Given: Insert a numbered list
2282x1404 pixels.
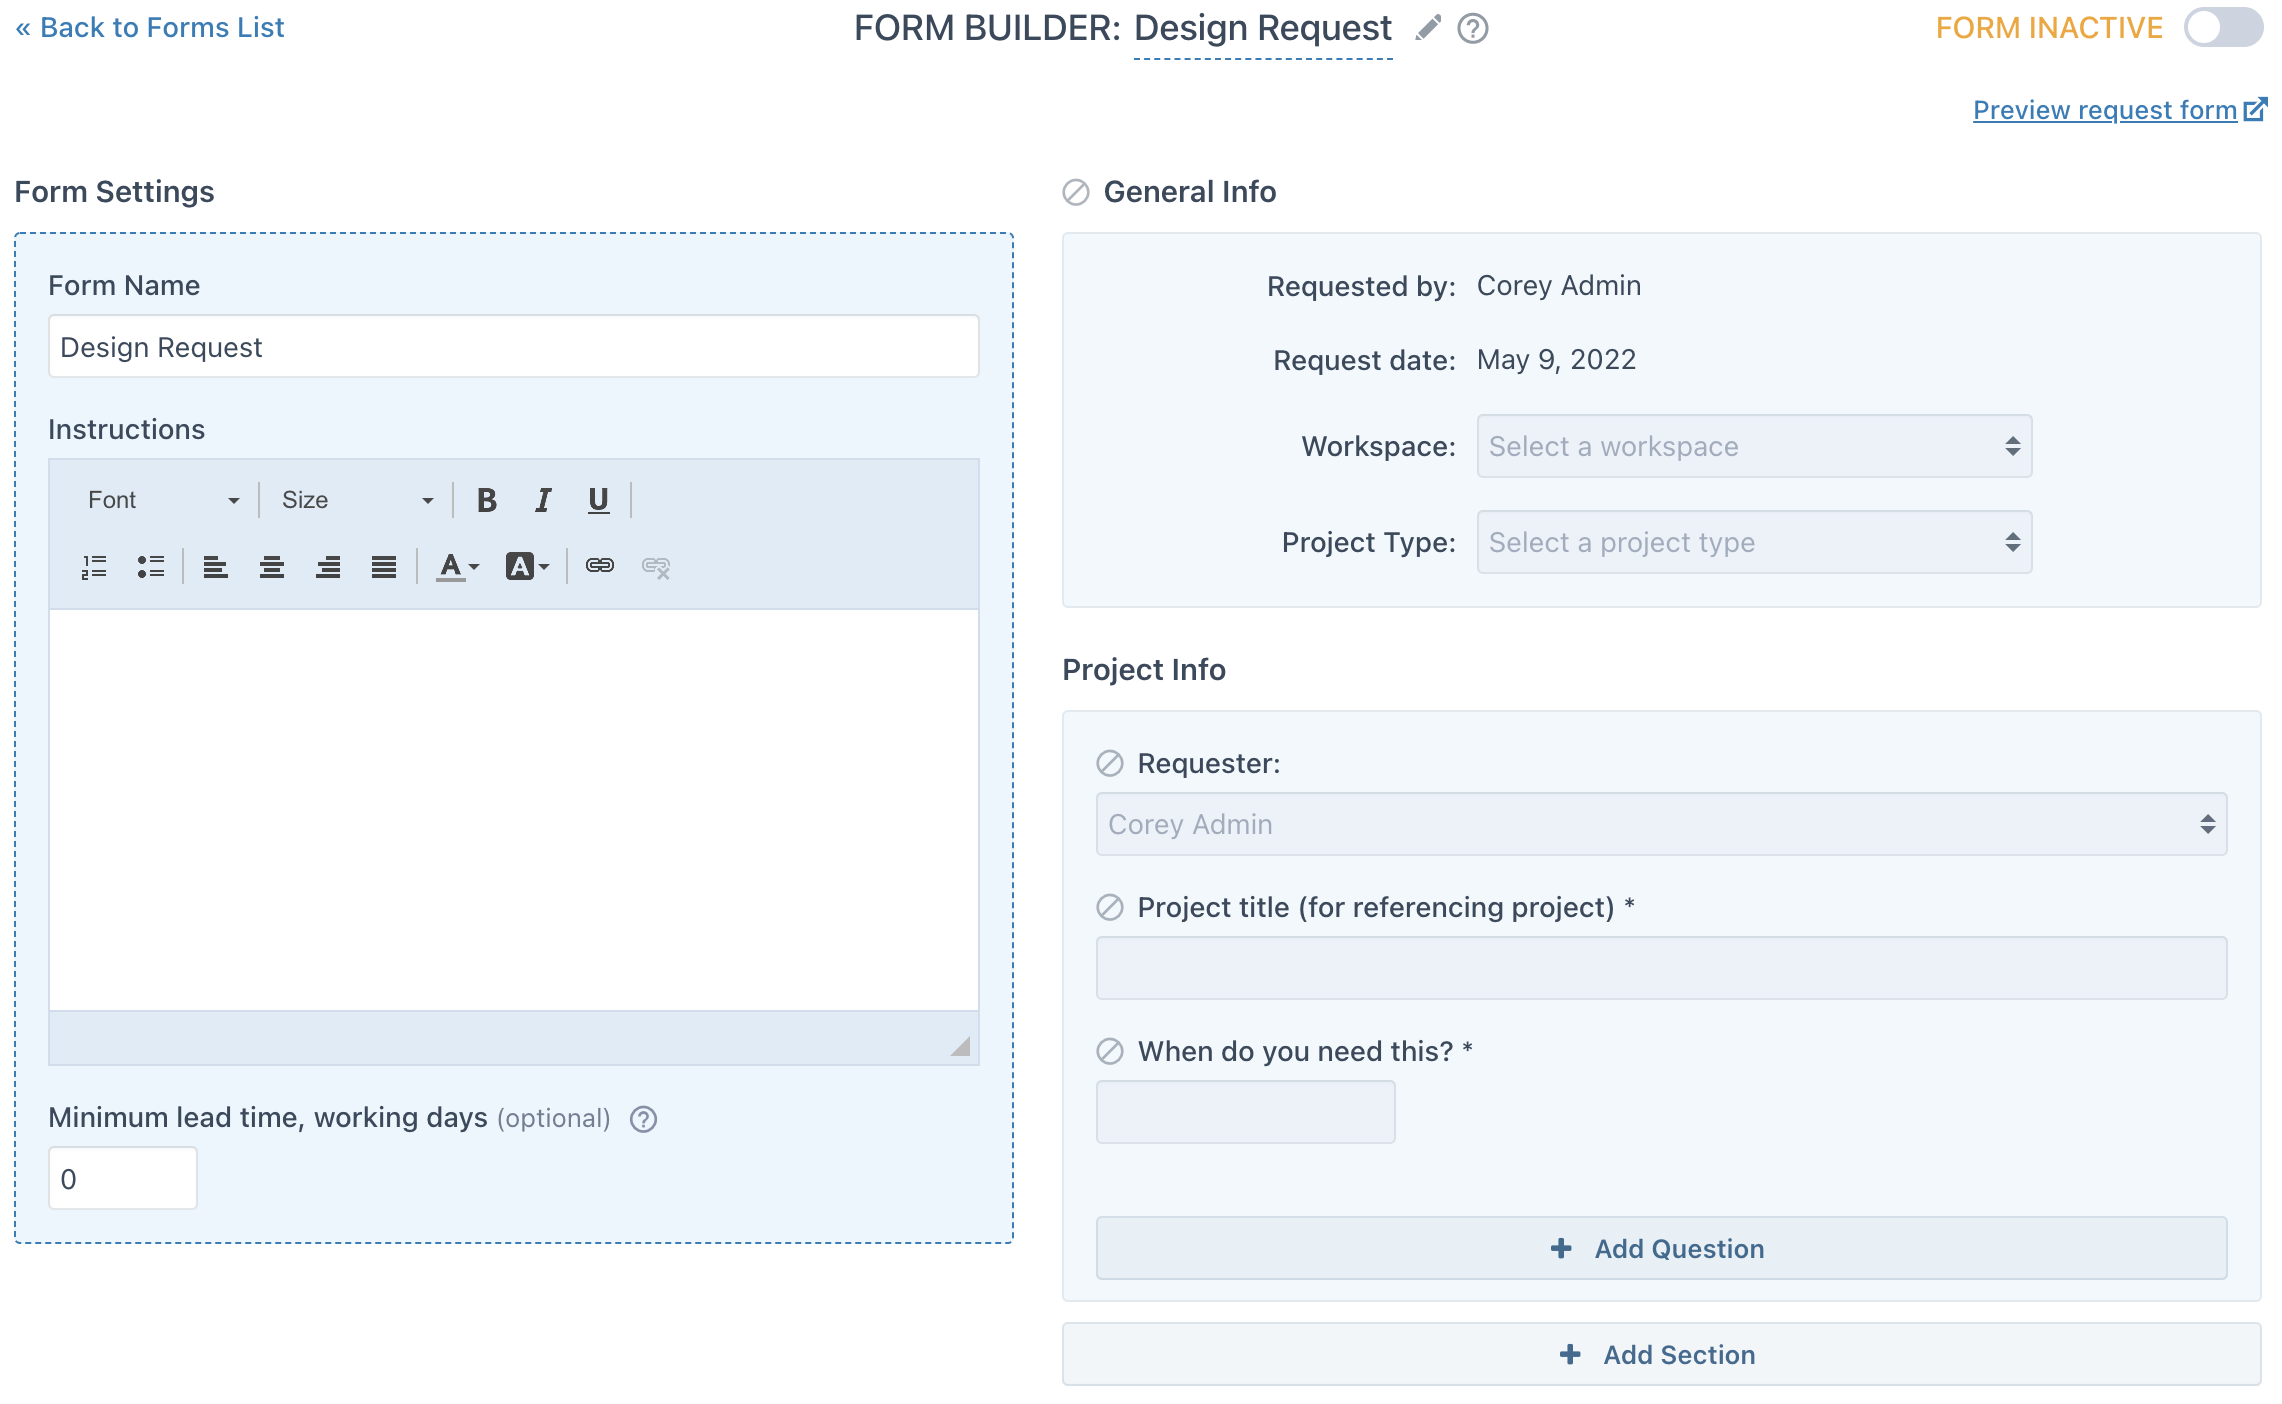Looking at the screenshot, I should pos(93,567).
